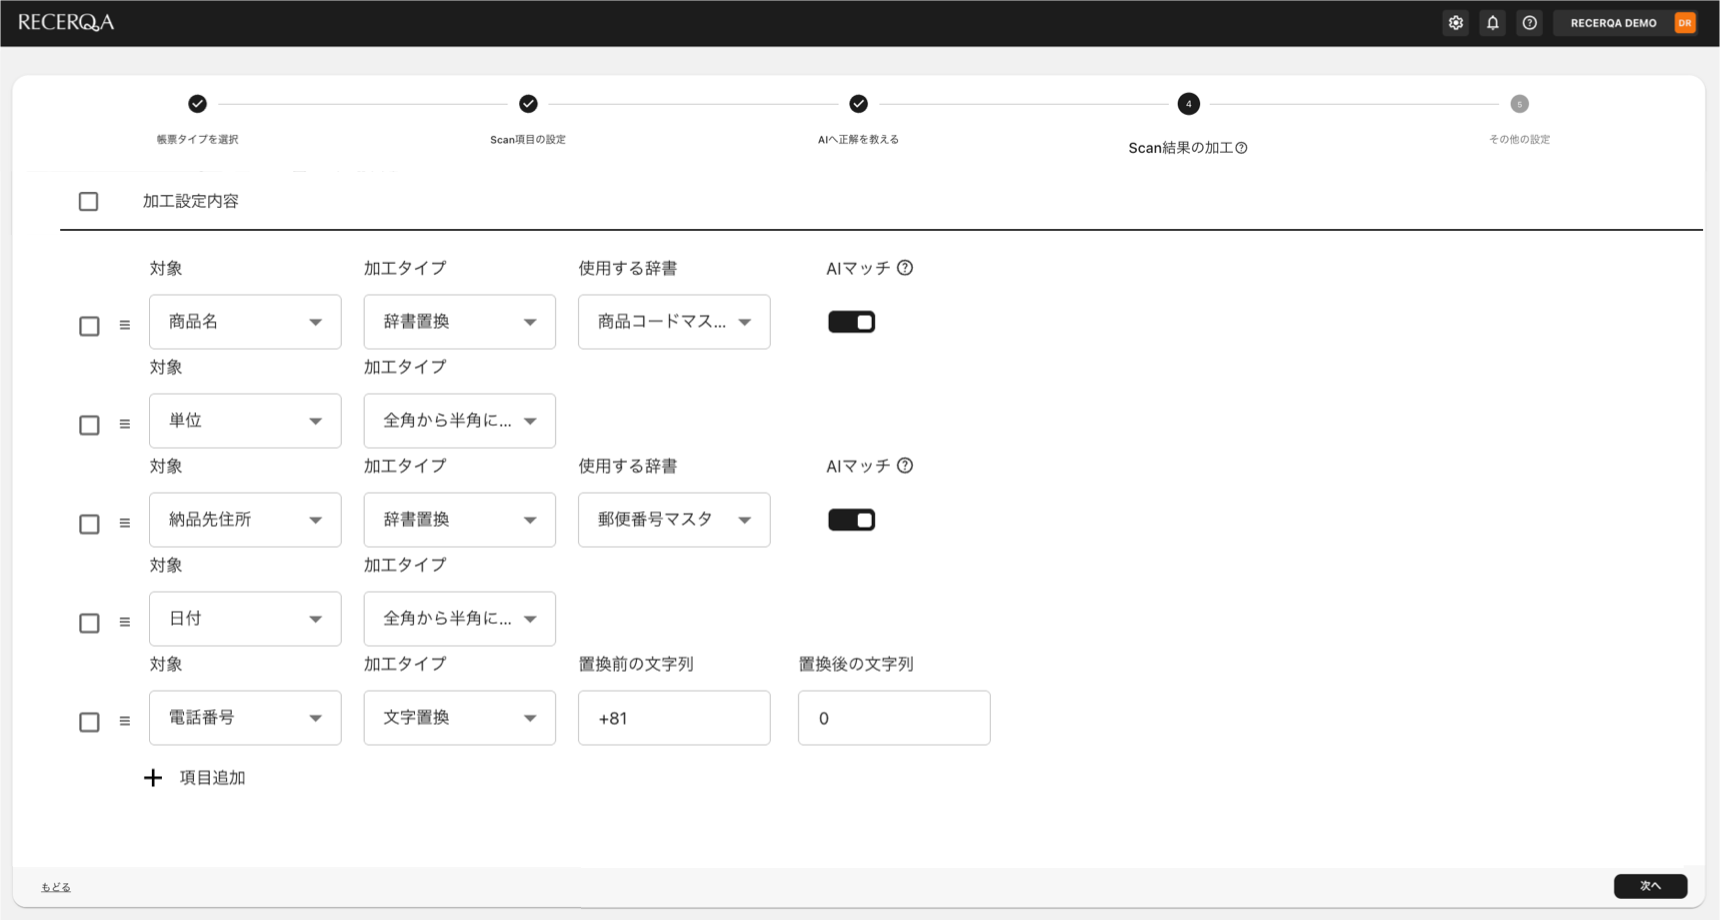This screenshot has height=920, width=1720.
Task: Go to AIへ正解を教える step label
Action: coord(858,140)
